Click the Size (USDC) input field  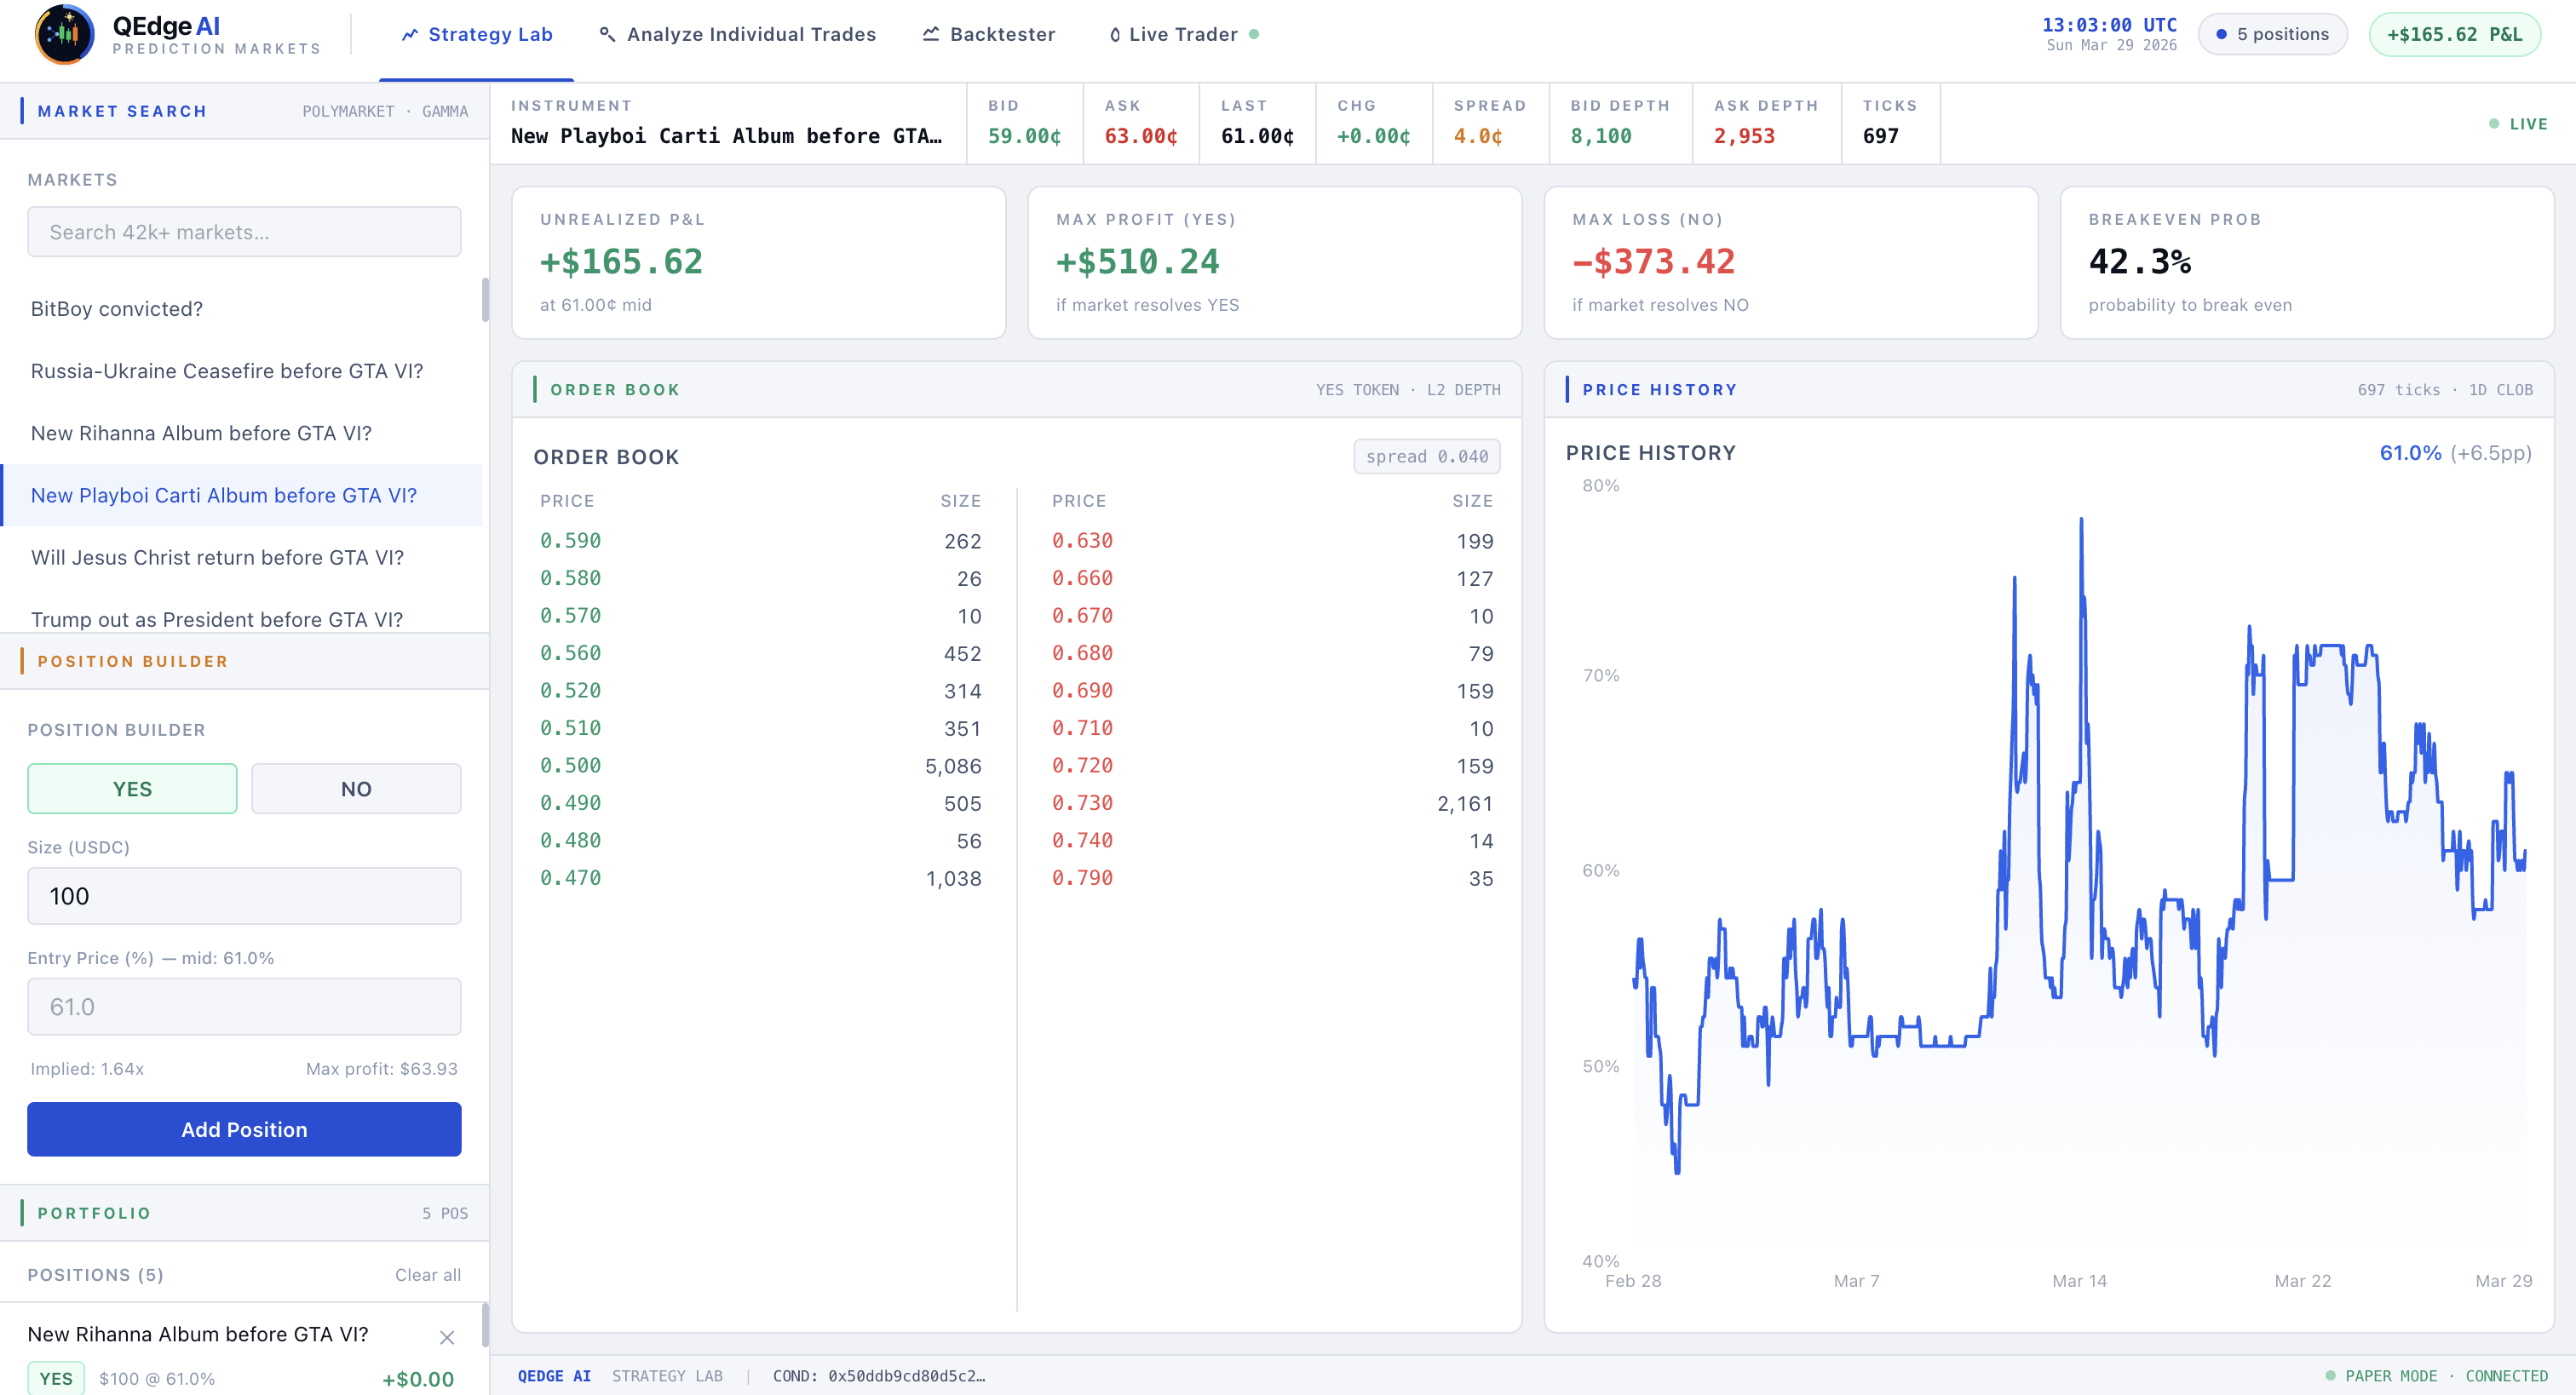coord(244,896)
